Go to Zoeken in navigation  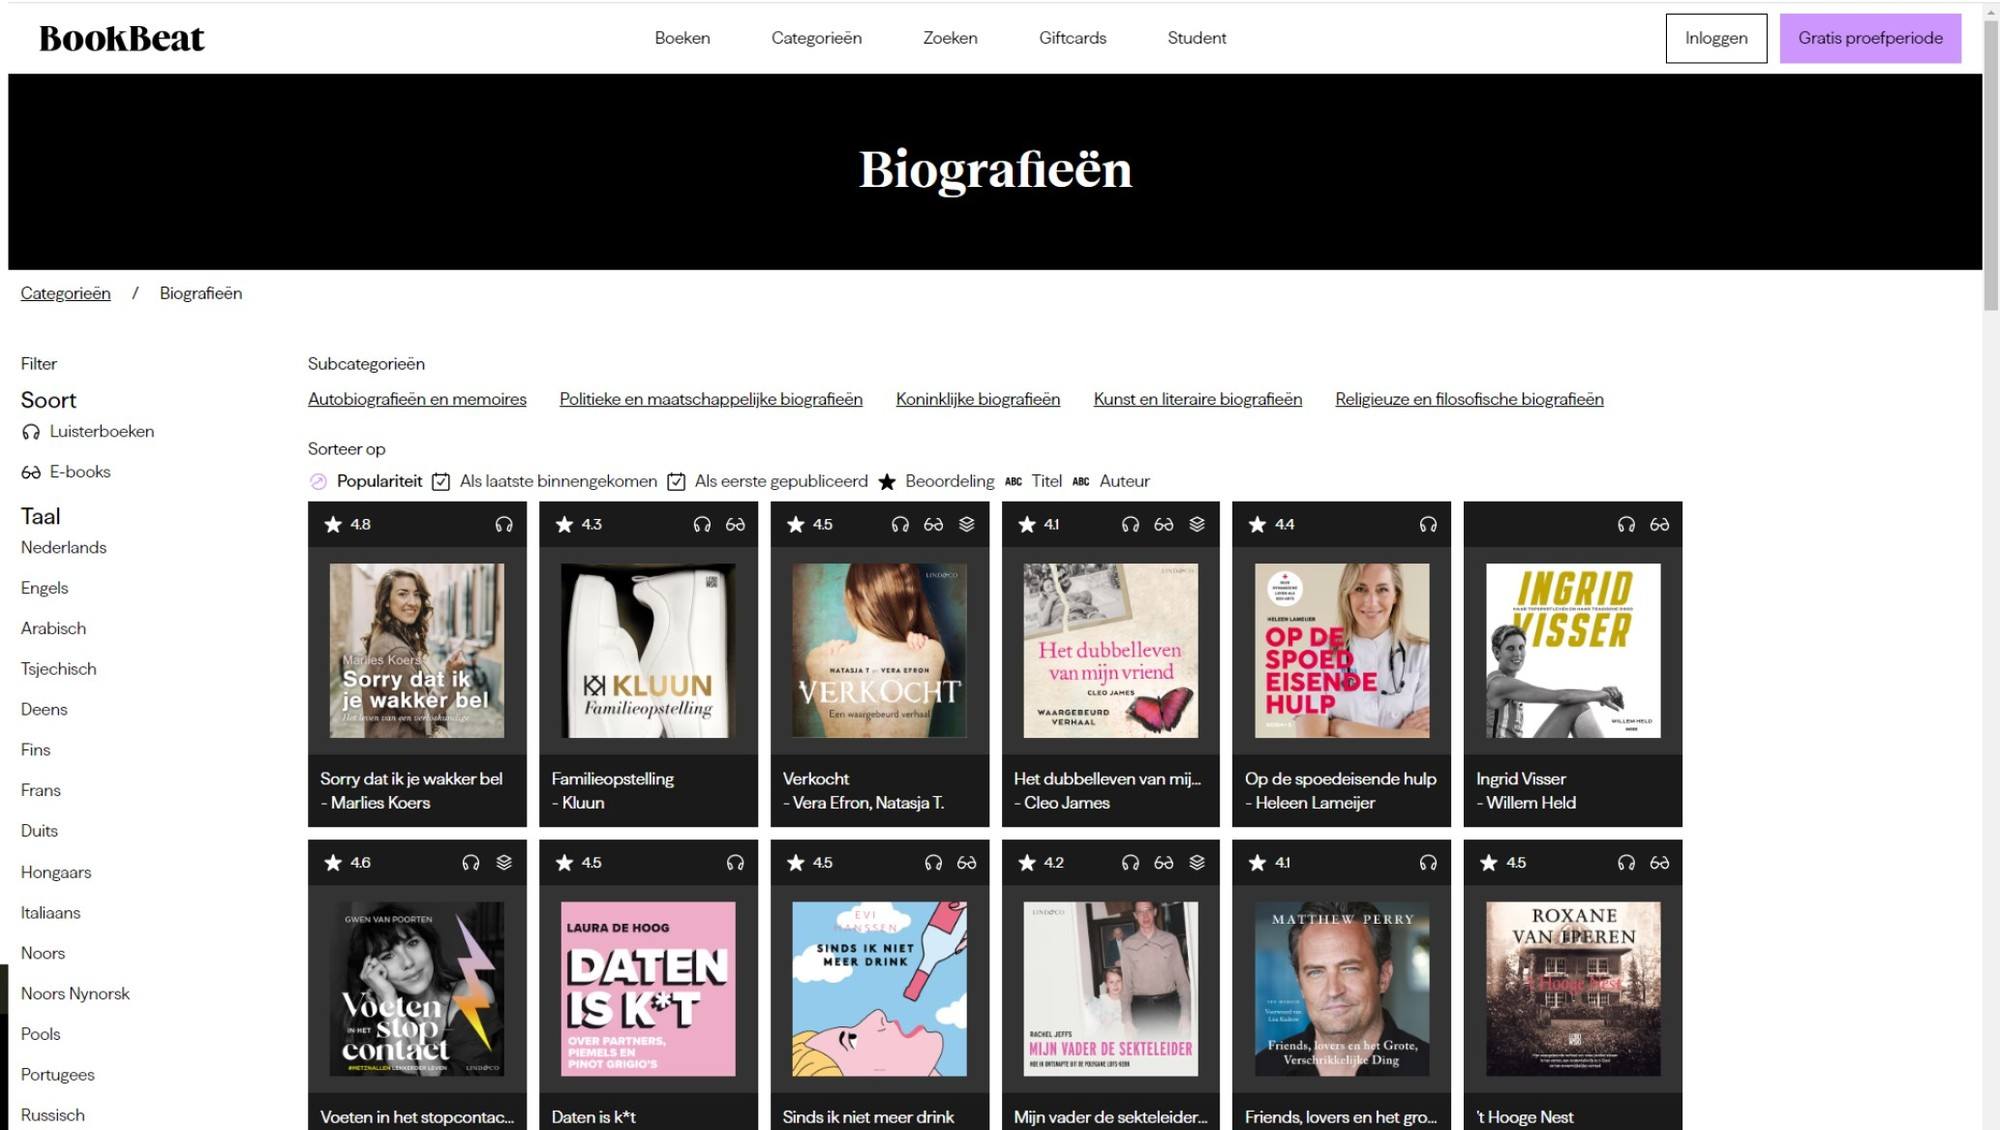(x=950, y=38)
